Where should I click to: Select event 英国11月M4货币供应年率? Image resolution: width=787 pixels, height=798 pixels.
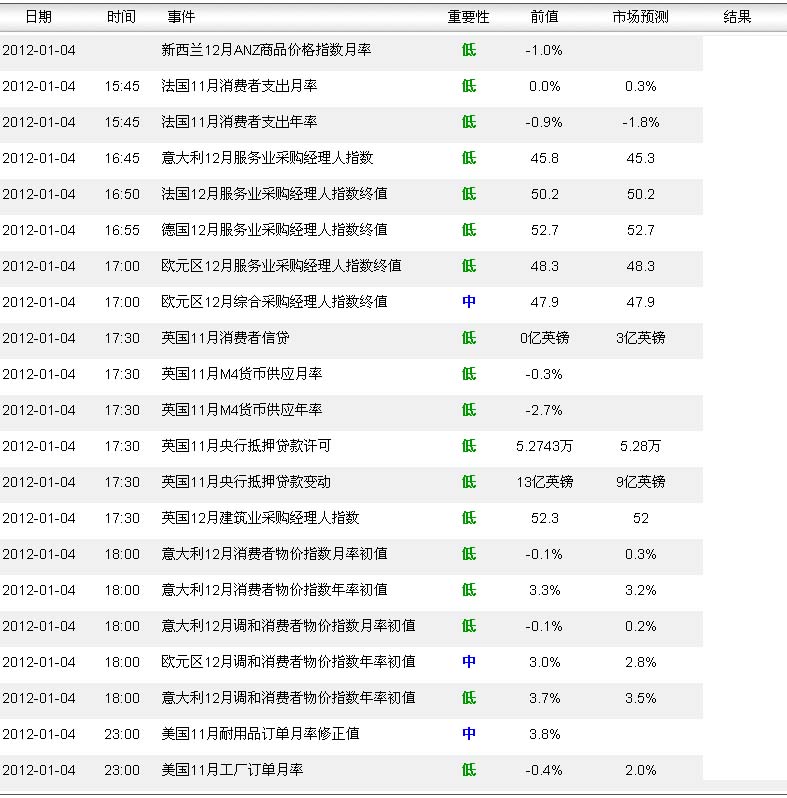242,410
